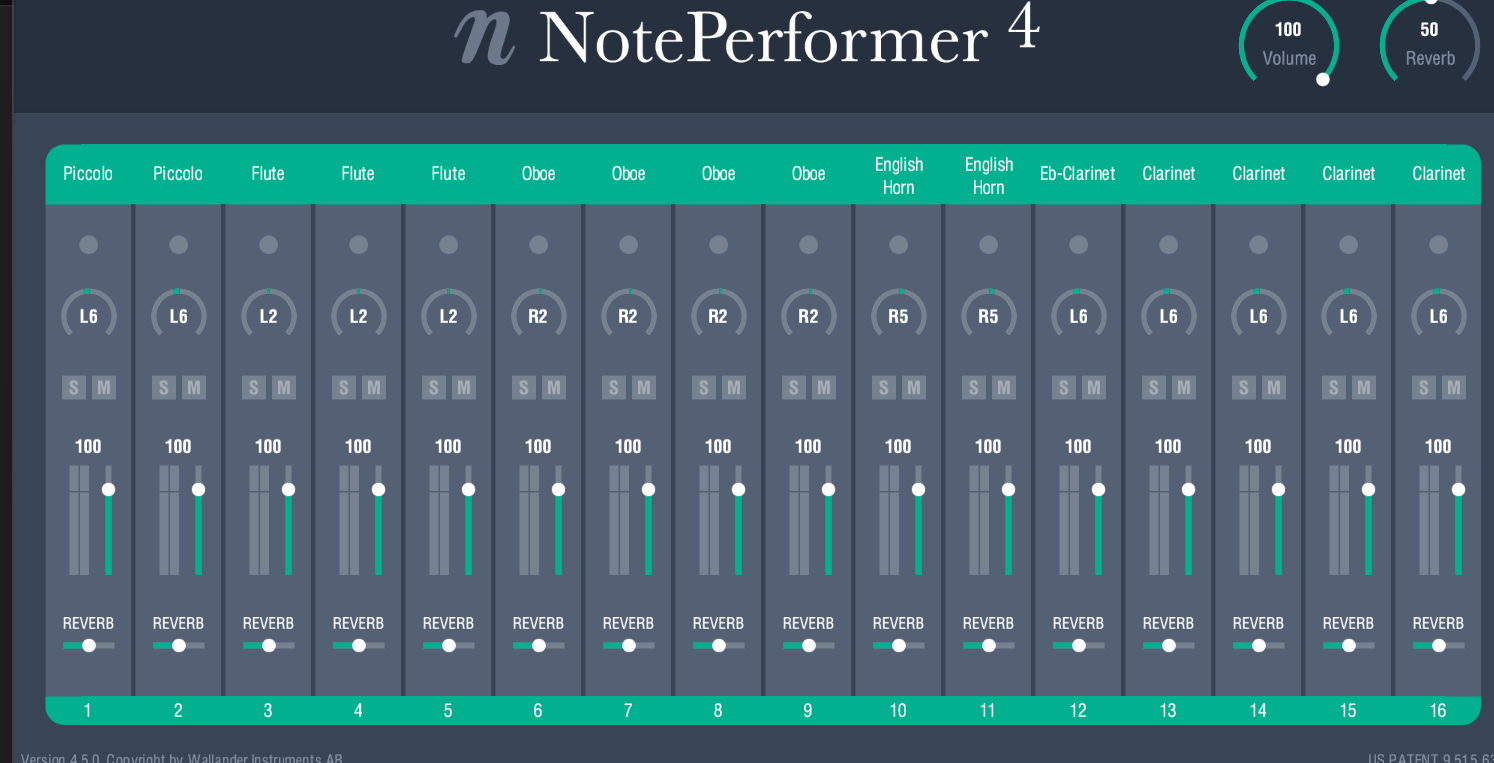Mute the English Horn on channel 11
This screenshot has height=763, width=1494.
click(1004, 387)
